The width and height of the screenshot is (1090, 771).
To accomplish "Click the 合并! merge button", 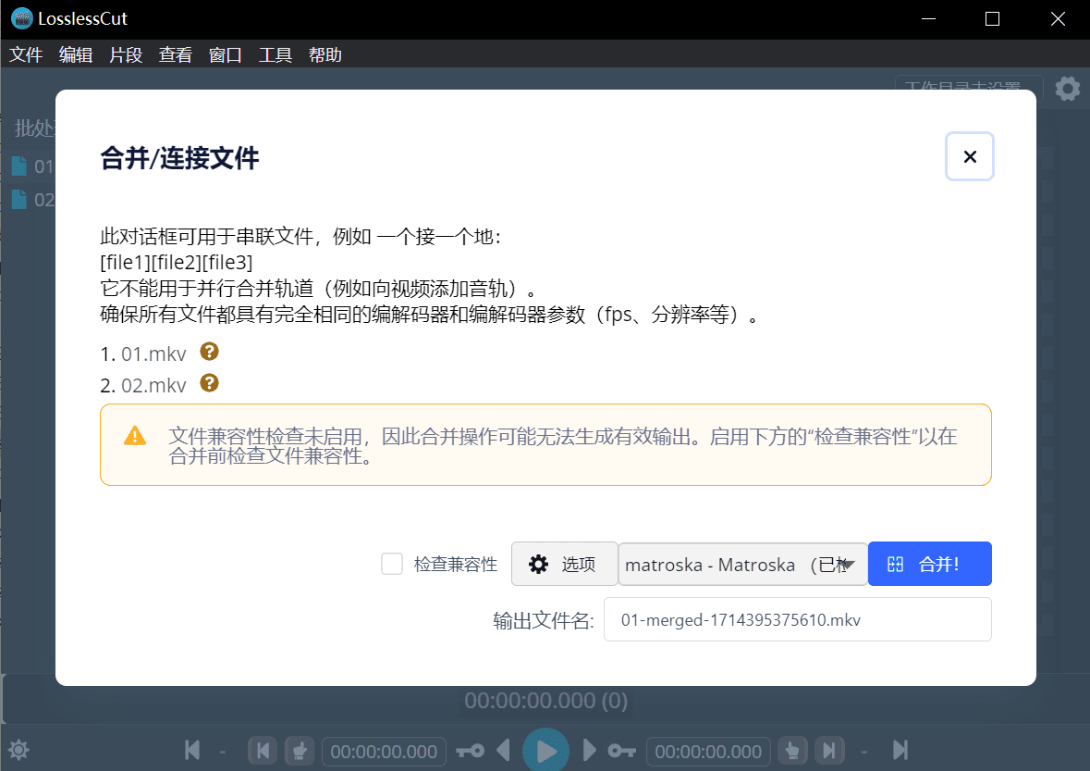I will point(929,564).
